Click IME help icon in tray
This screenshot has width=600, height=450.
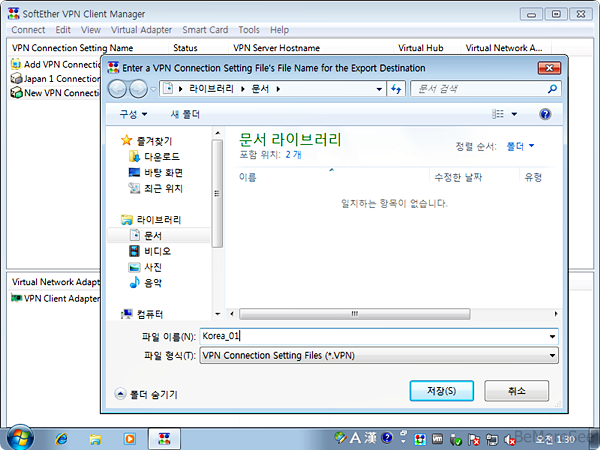[x=387, y=437]
